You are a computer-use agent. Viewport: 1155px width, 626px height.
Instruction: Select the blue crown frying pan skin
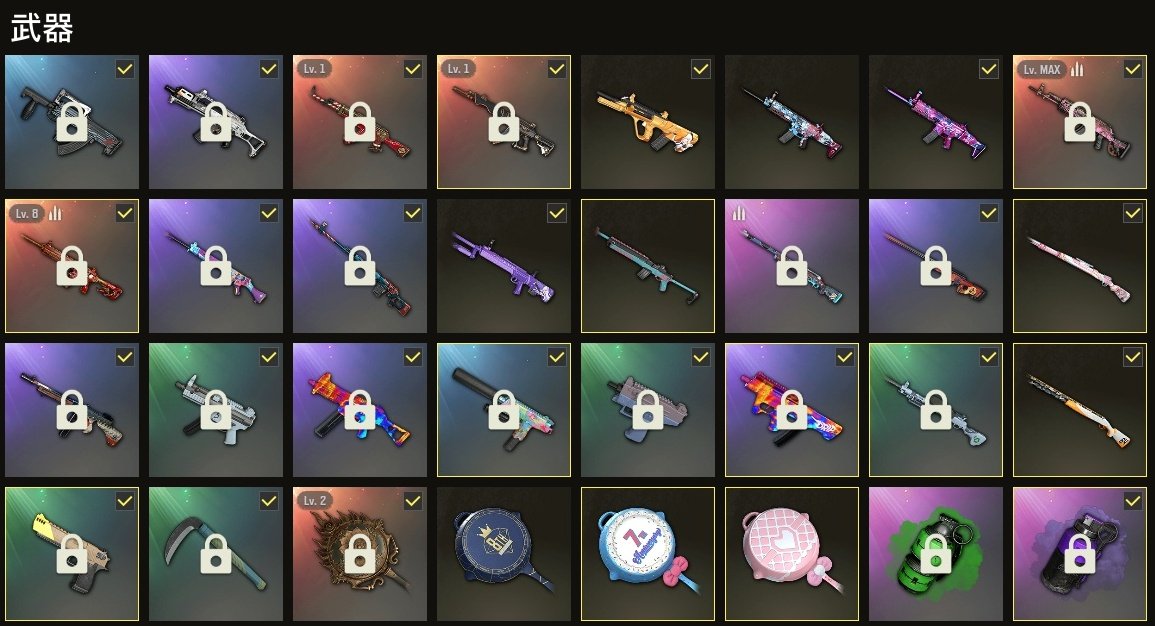[x=504, y=554]
